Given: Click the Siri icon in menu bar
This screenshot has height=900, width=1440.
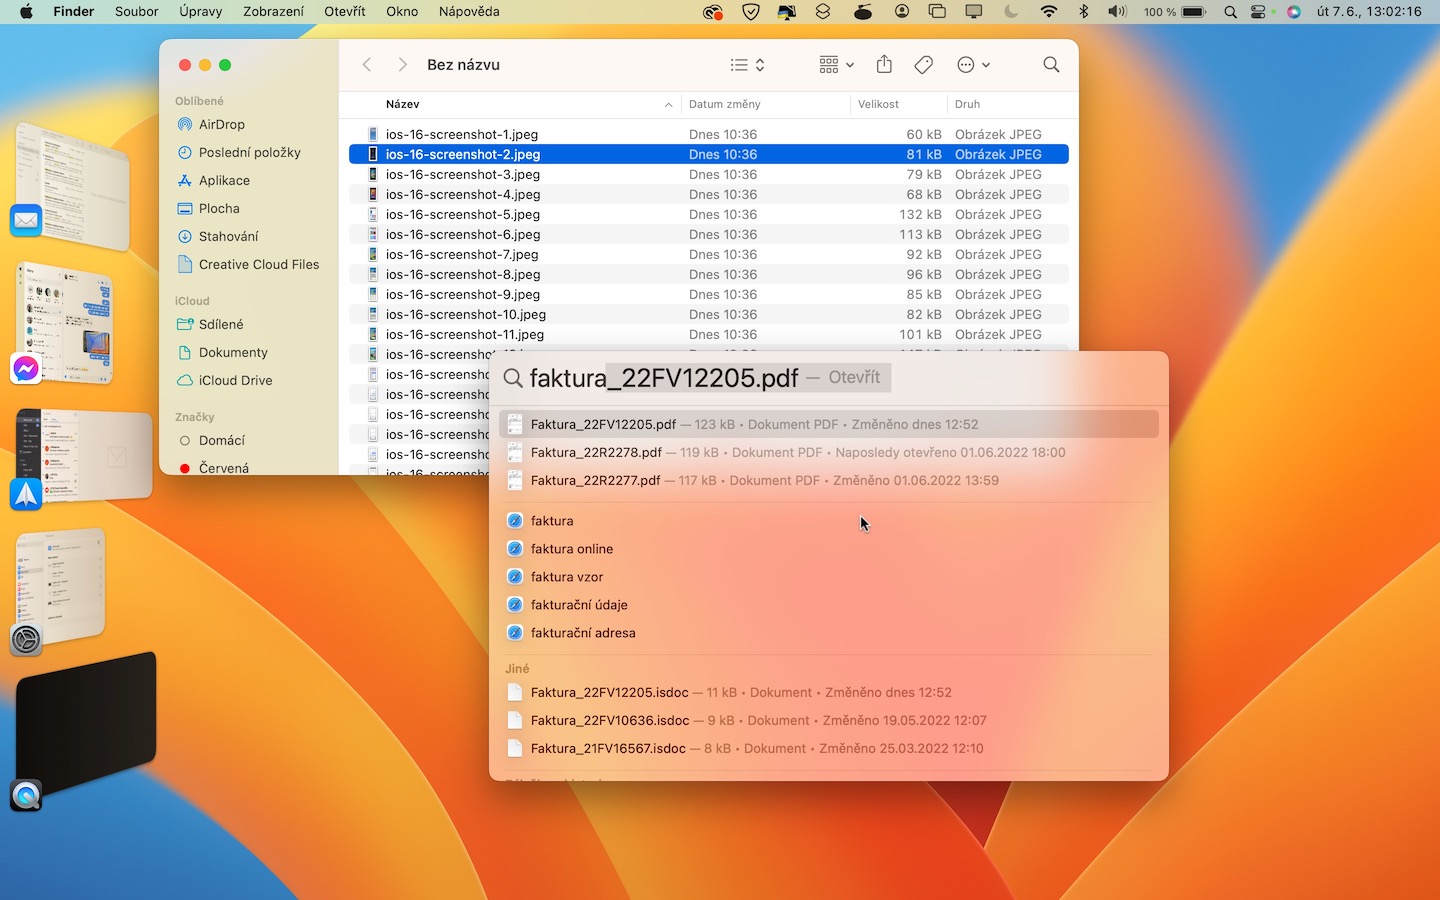Looking at the screenshot, I should pos(1294,12).
